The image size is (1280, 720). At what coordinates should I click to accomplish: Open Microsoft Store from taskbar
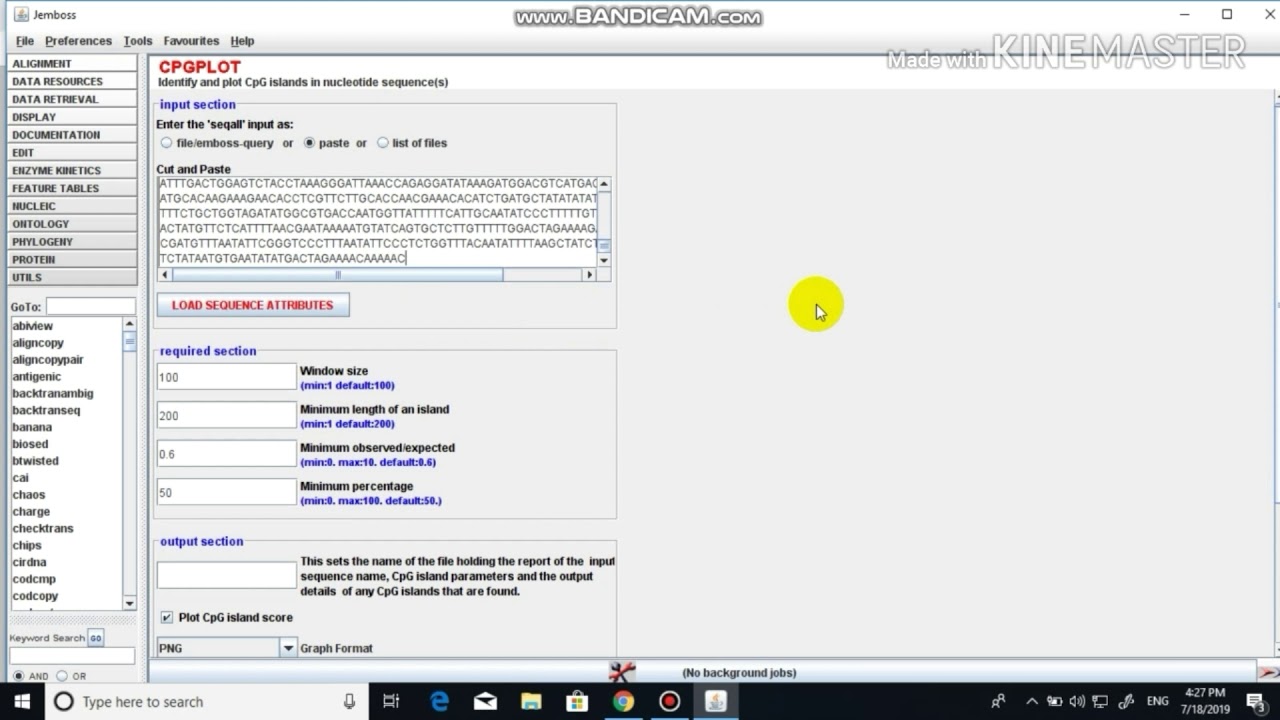point(577,702)
